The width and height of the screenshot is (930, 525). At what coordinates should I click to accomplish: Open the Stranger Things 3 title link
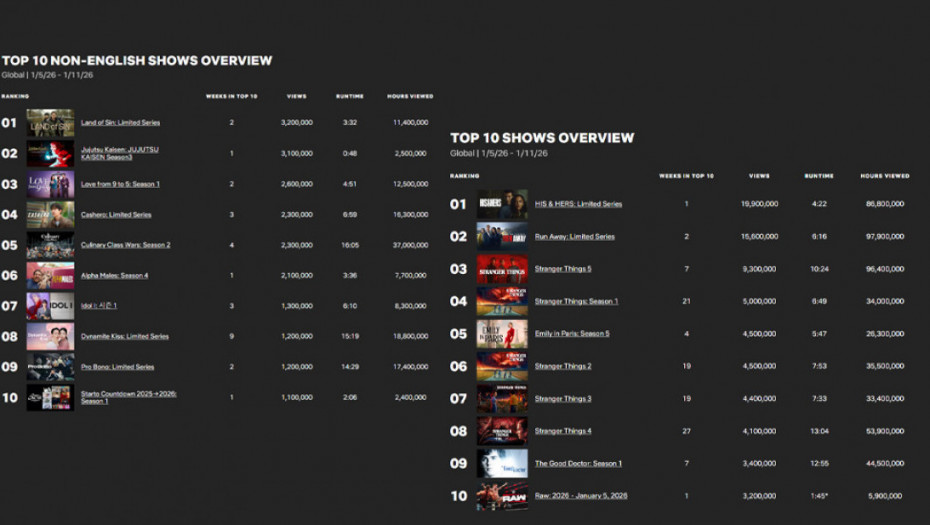563,399
